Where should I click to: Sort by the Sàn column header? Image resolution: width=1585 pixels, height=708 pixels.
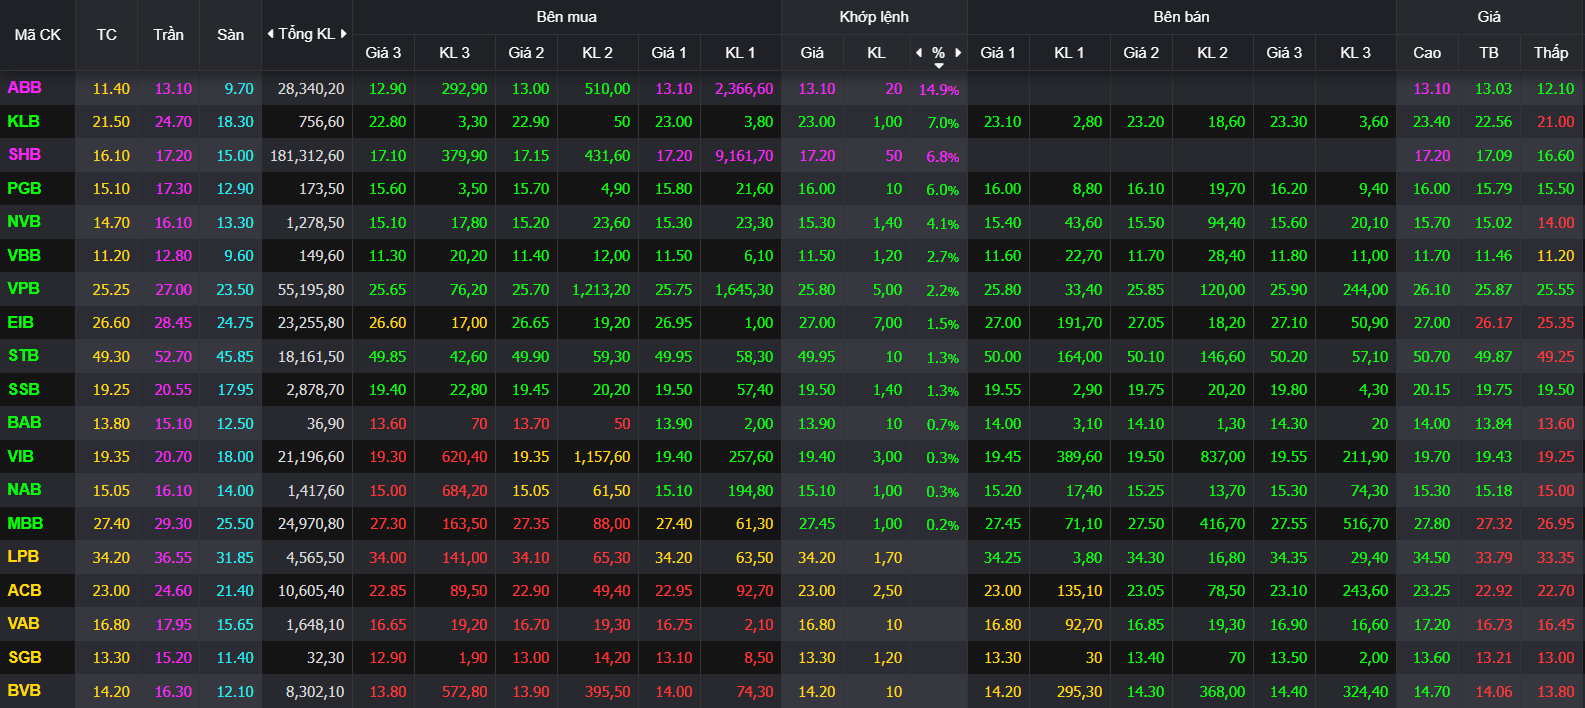tap(231, 34)
